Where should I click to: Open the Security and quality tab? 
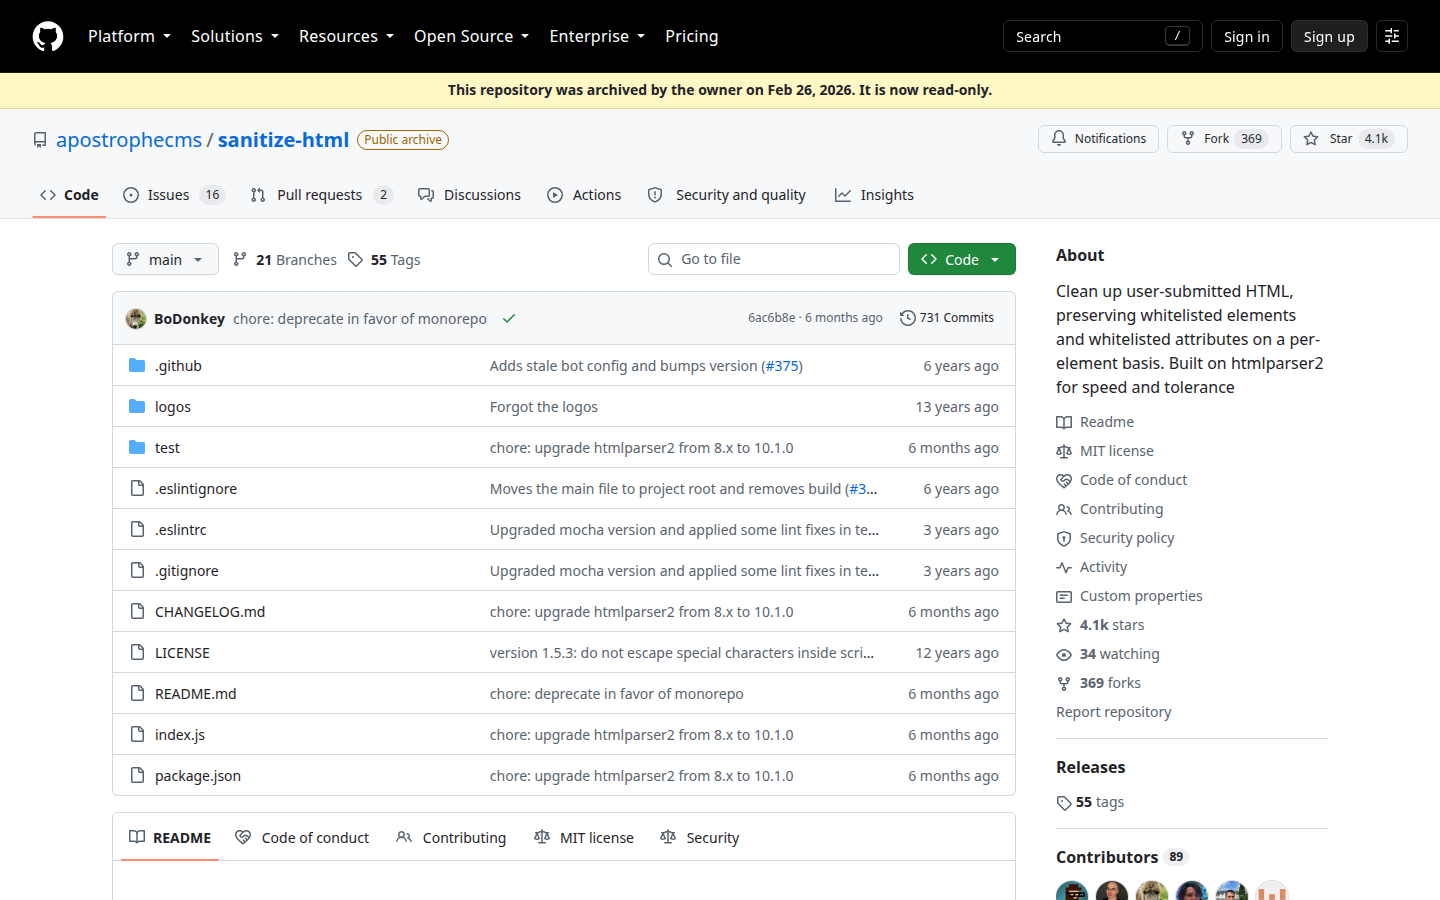pyautogui.click(x=727, y=195)
